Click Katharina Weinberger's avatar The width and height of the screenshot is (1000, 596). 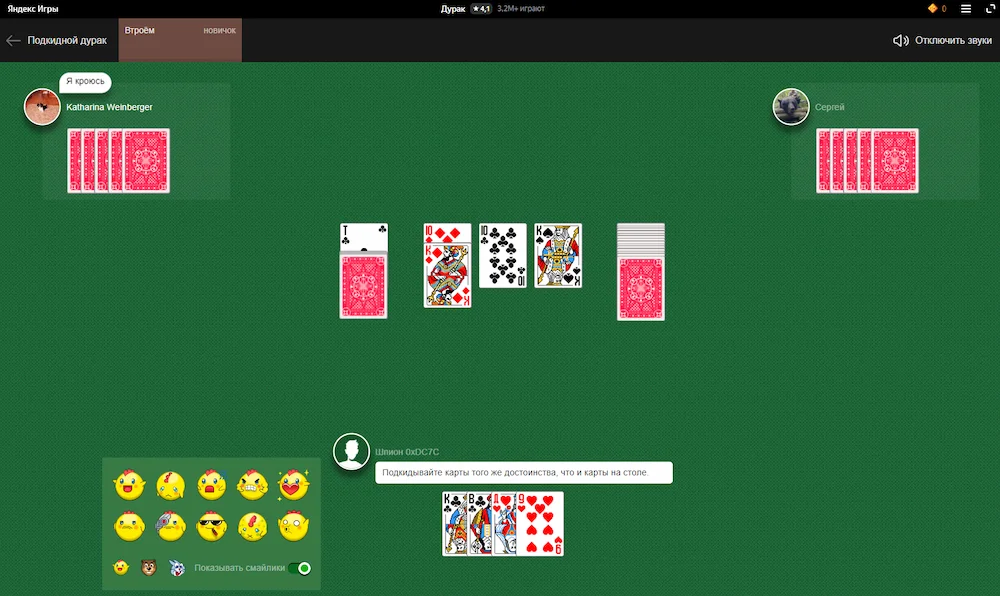click(x=42, y=107)
